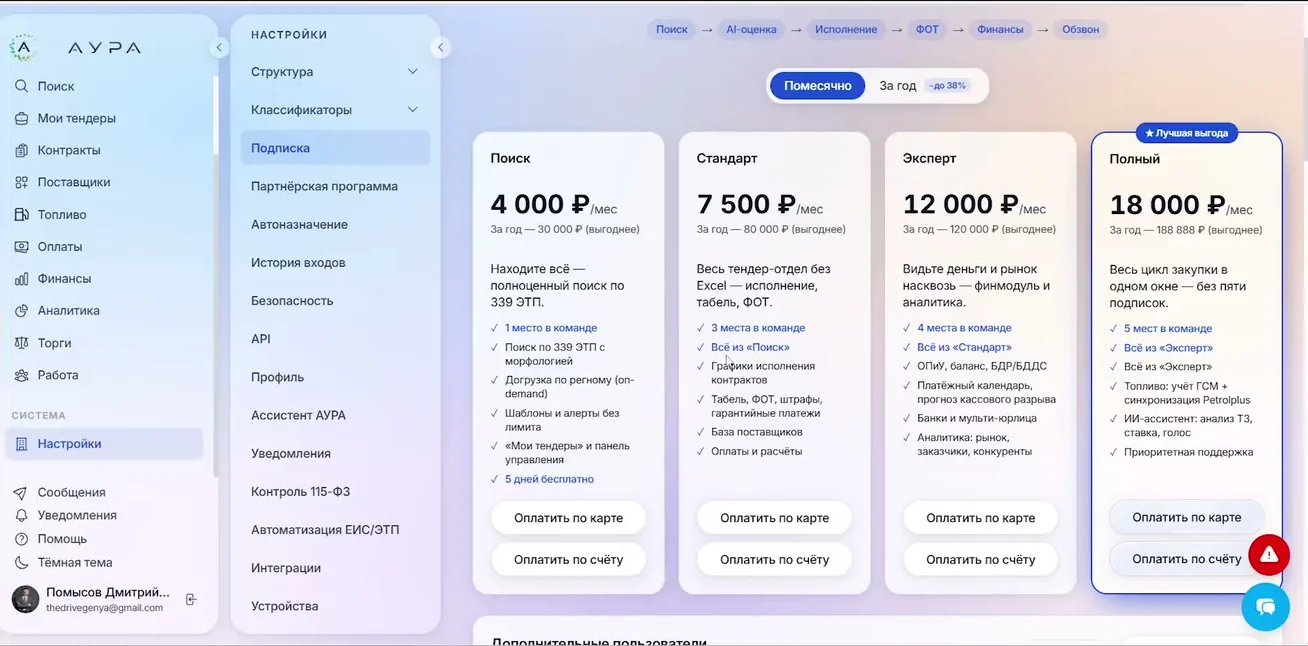The height and width of the screenshot is (646, 1308).
Task: Select Помесячно billing period
Action: click(x=817, y=86)
